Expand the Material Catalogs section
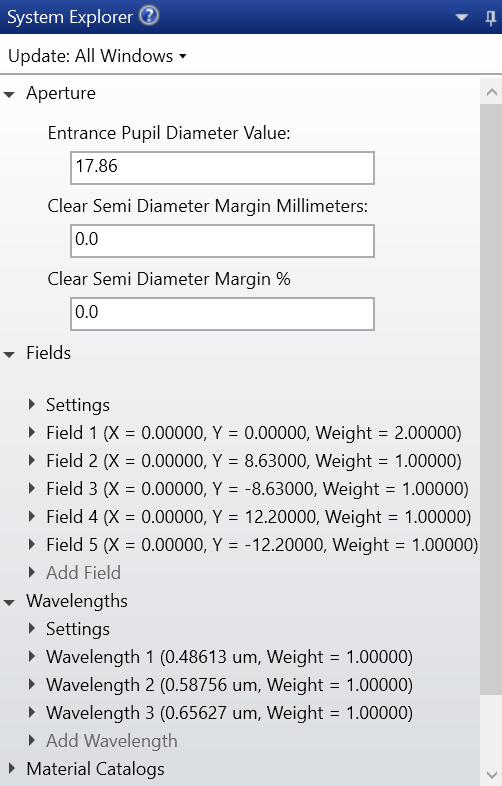 click(x=11, y=768)
